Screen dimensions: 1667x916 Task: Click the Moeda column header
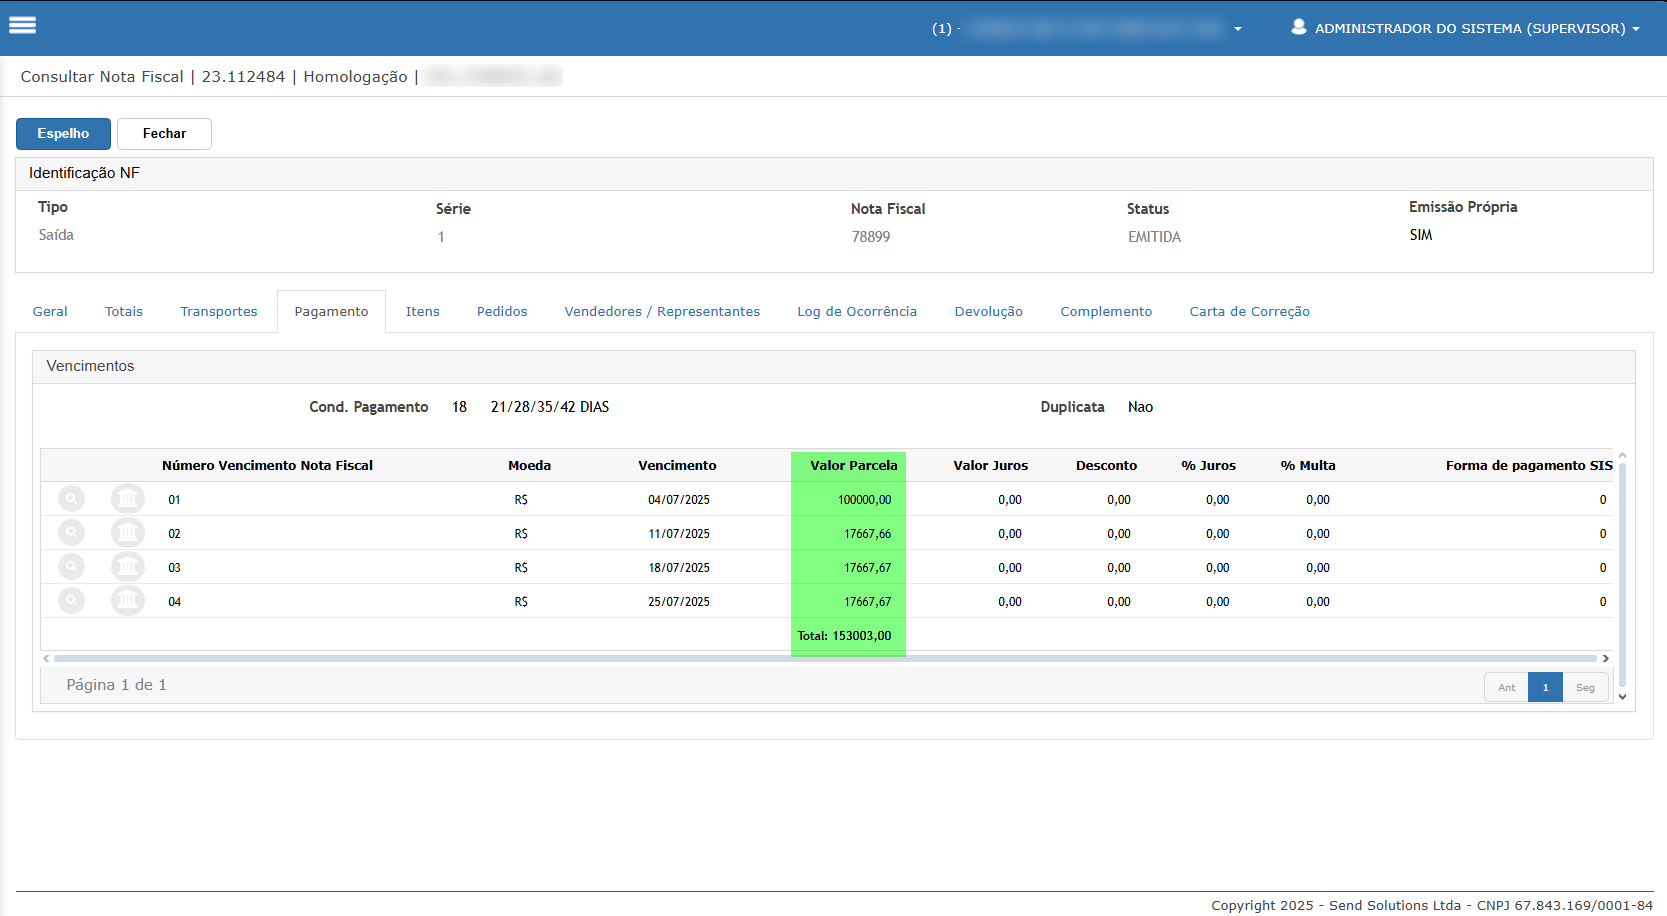click(x=529, y=465)
